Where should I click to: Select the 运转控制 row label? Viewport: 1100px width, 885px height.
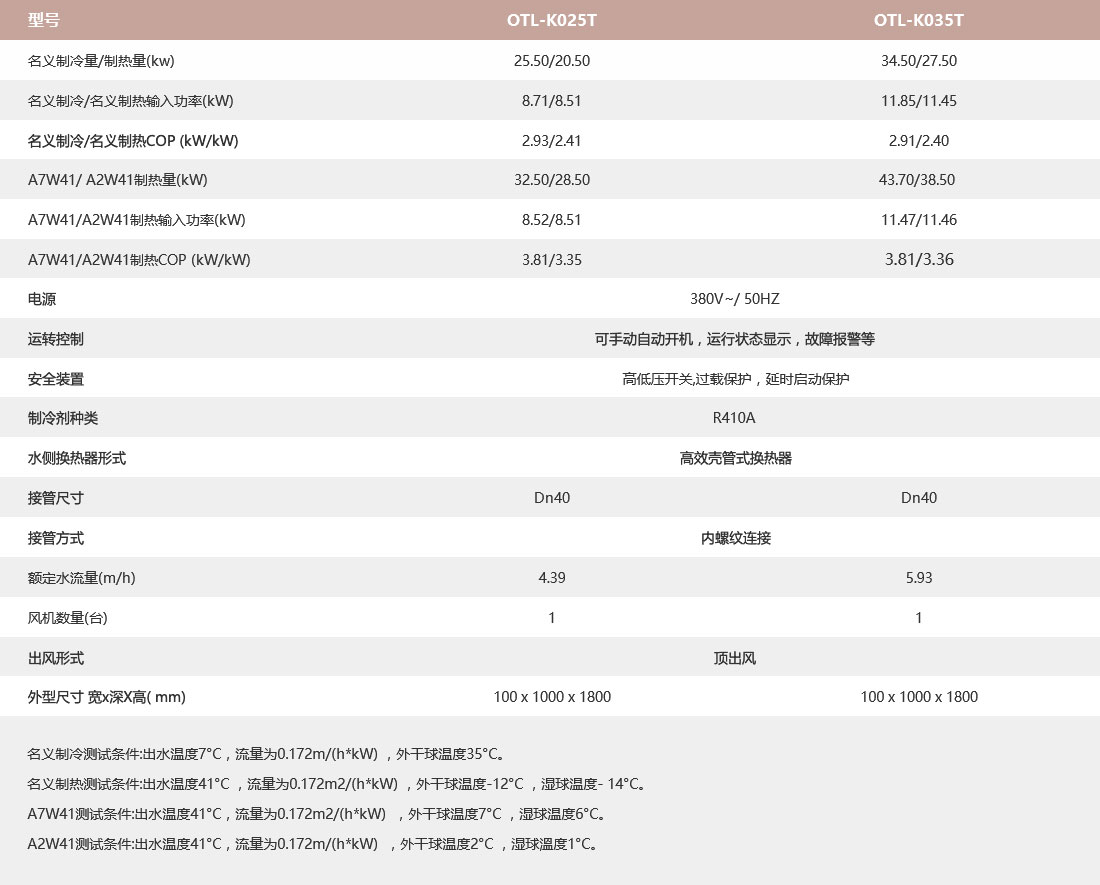point(56,339)
